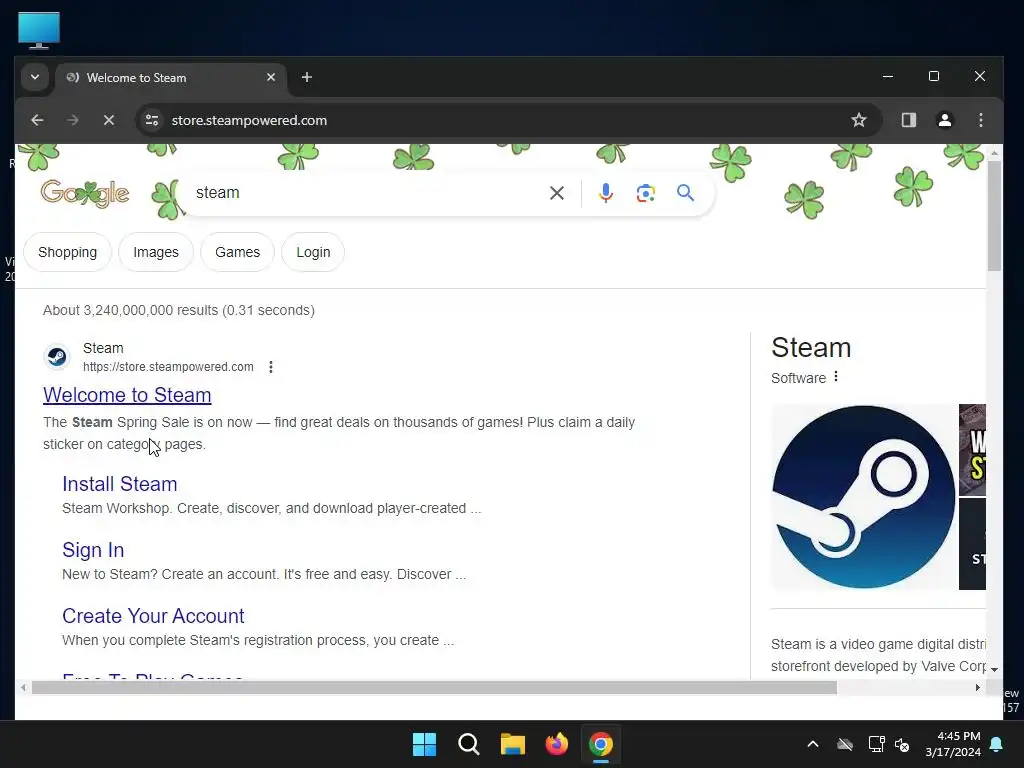This screenshot has width=1024, height=768.
Task: Open Chrome three-dot menu
Action: (x=980, y=120)
